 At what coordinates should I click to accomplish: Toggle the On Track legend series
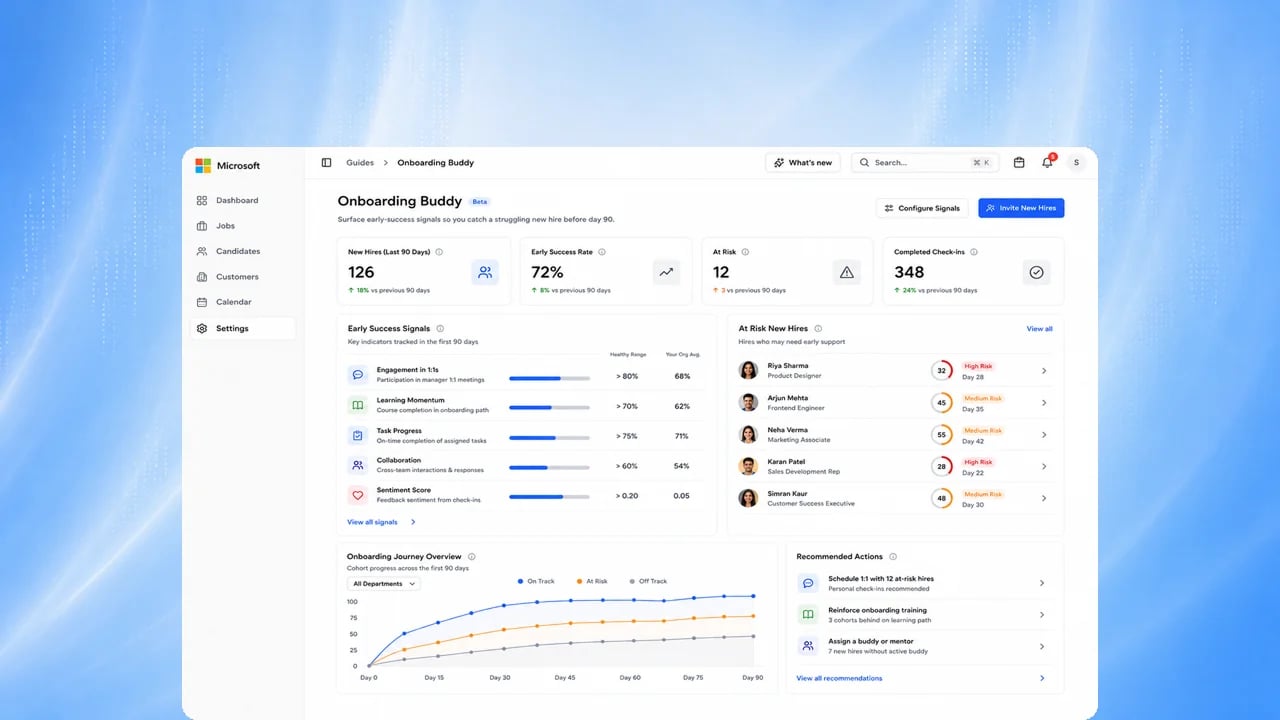[x=536, y=581]
